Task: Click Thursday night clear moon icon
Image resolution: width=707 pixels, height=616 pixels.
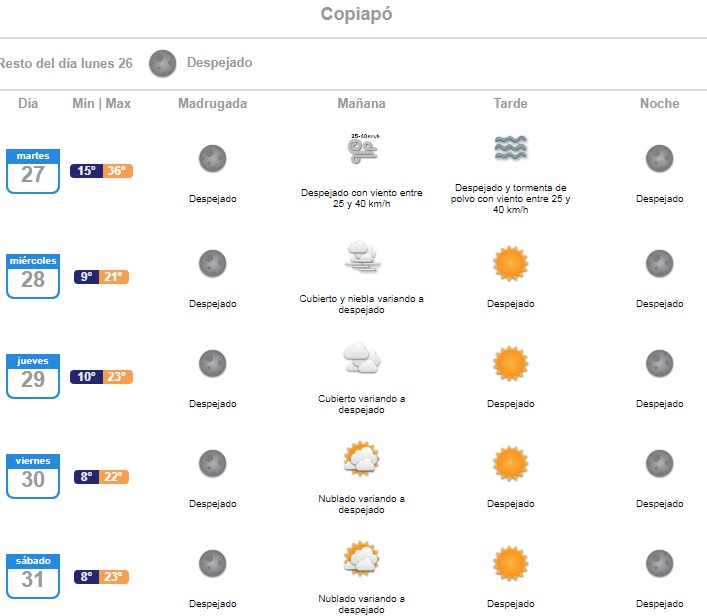Action: (659, 364)
